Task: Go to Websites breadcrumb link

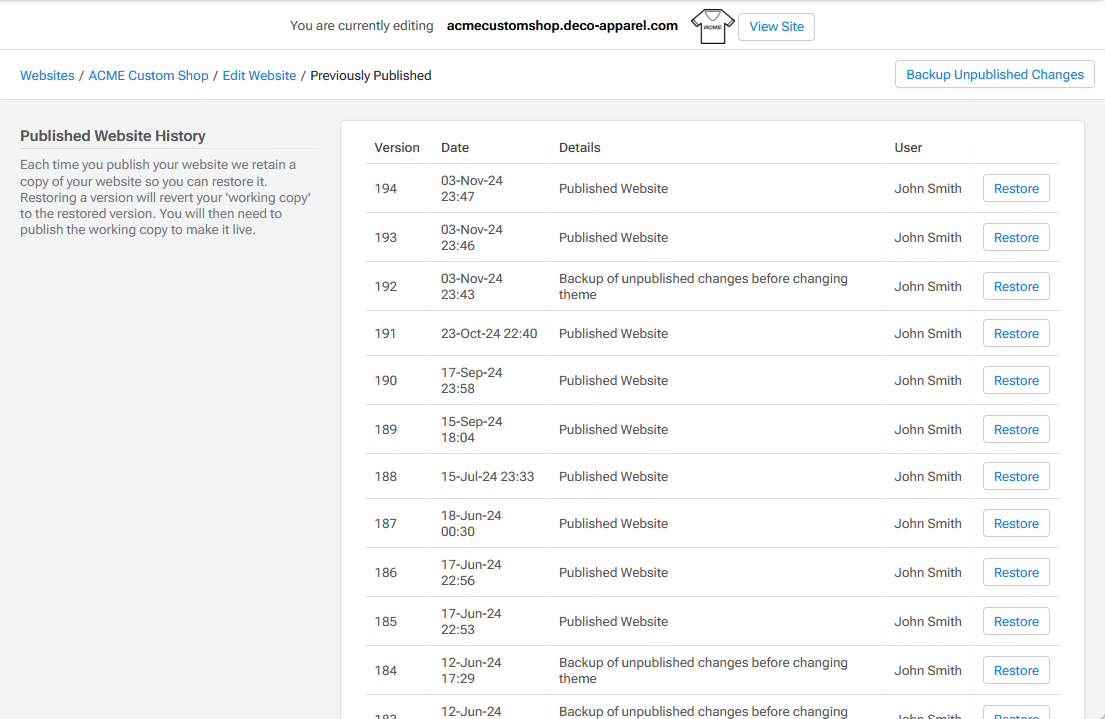Action: [x=47, y=76]
